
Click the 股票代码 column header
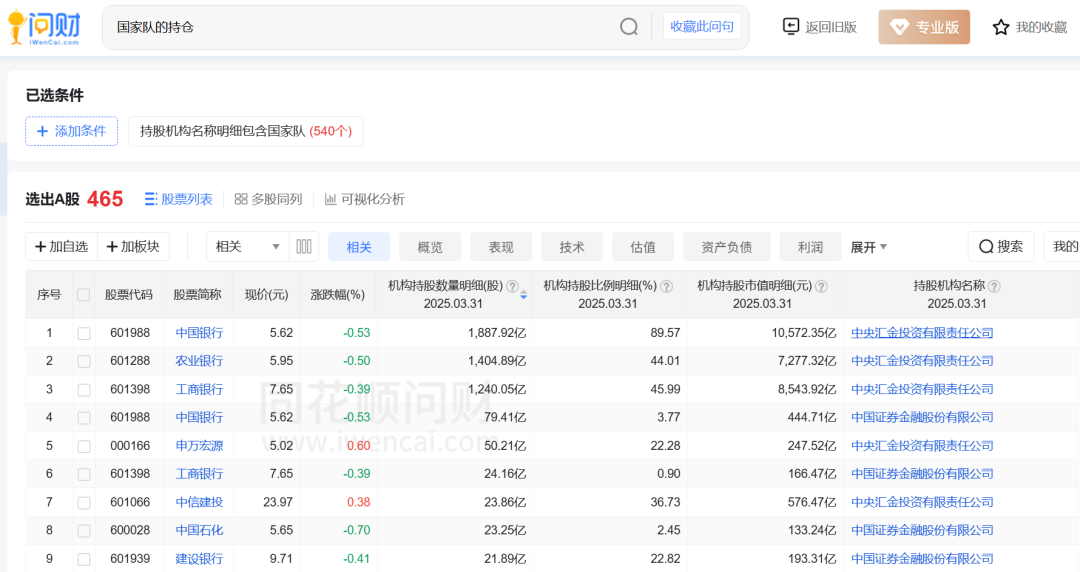pos(128,295)
